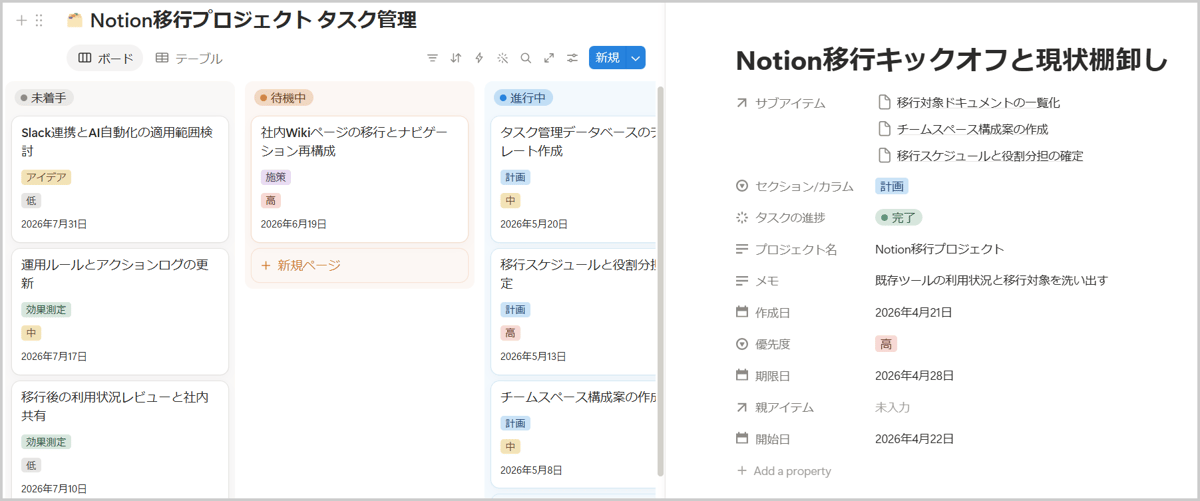
Task: Click the 期限日 calendar icon
Action: tap(742, 375)
